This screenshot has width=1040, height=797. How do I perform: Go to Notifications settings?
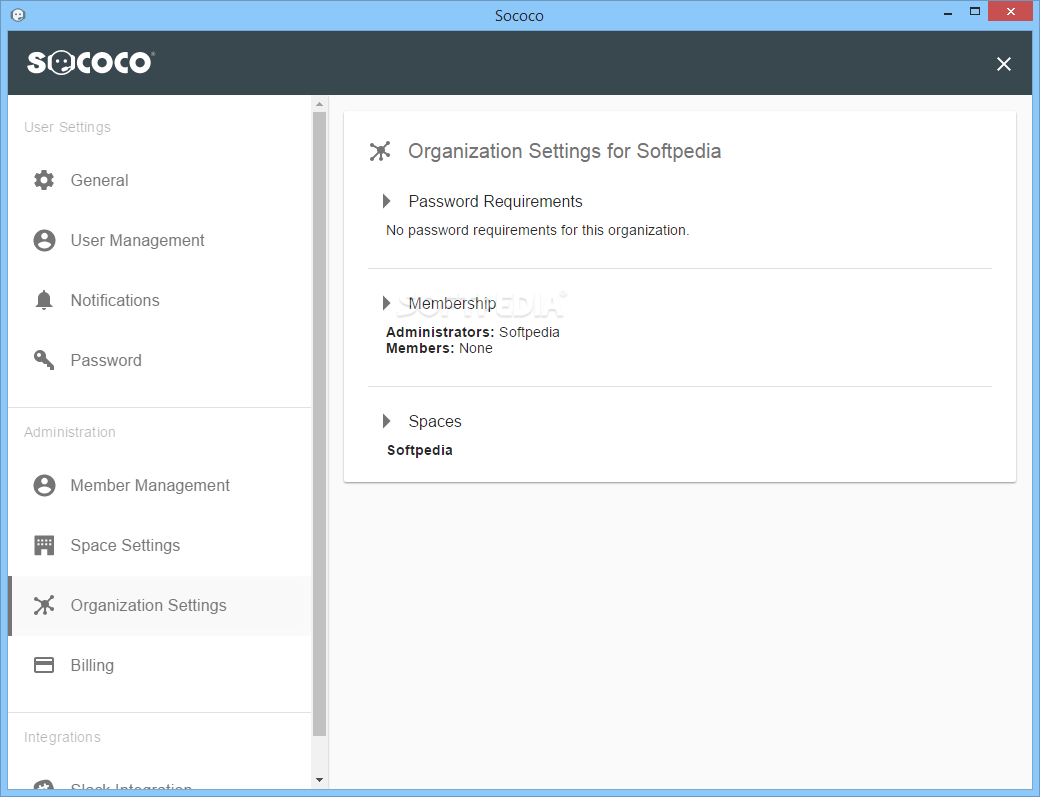pos(159,300)
